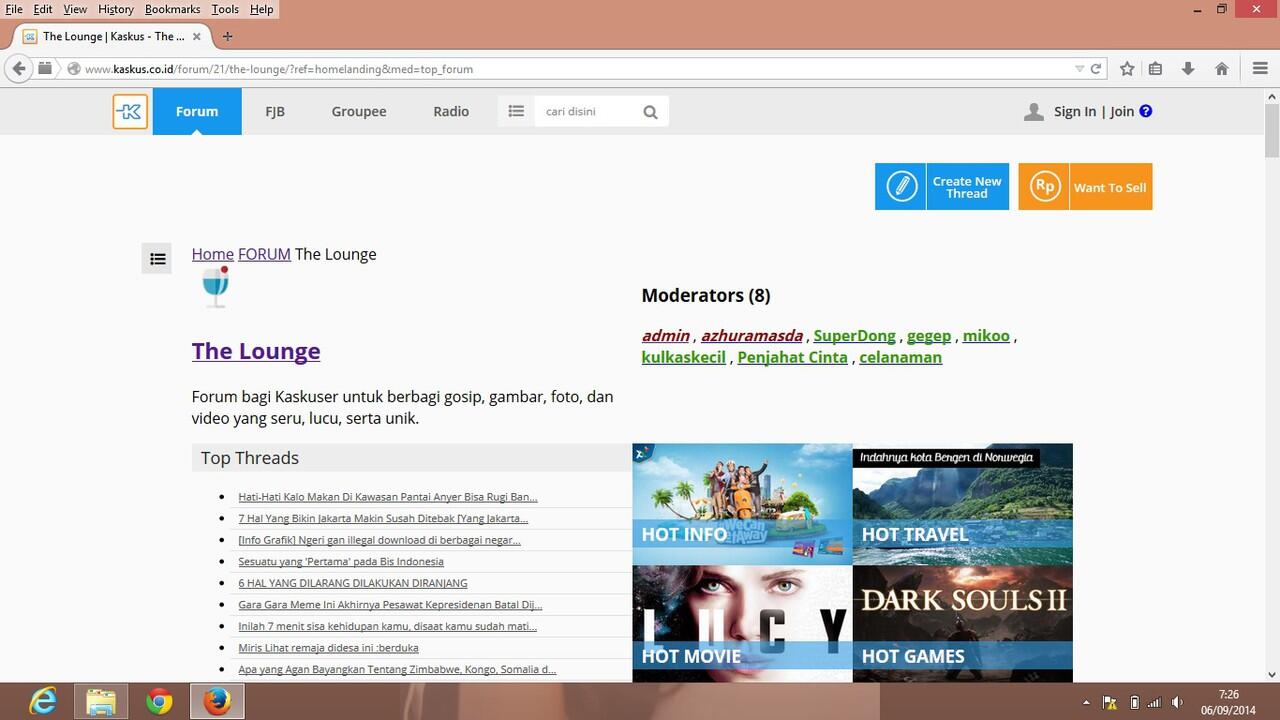Open The Lounge heading link
The image size is (1280, 720).
pyautogui.click(x=256, y=351)
